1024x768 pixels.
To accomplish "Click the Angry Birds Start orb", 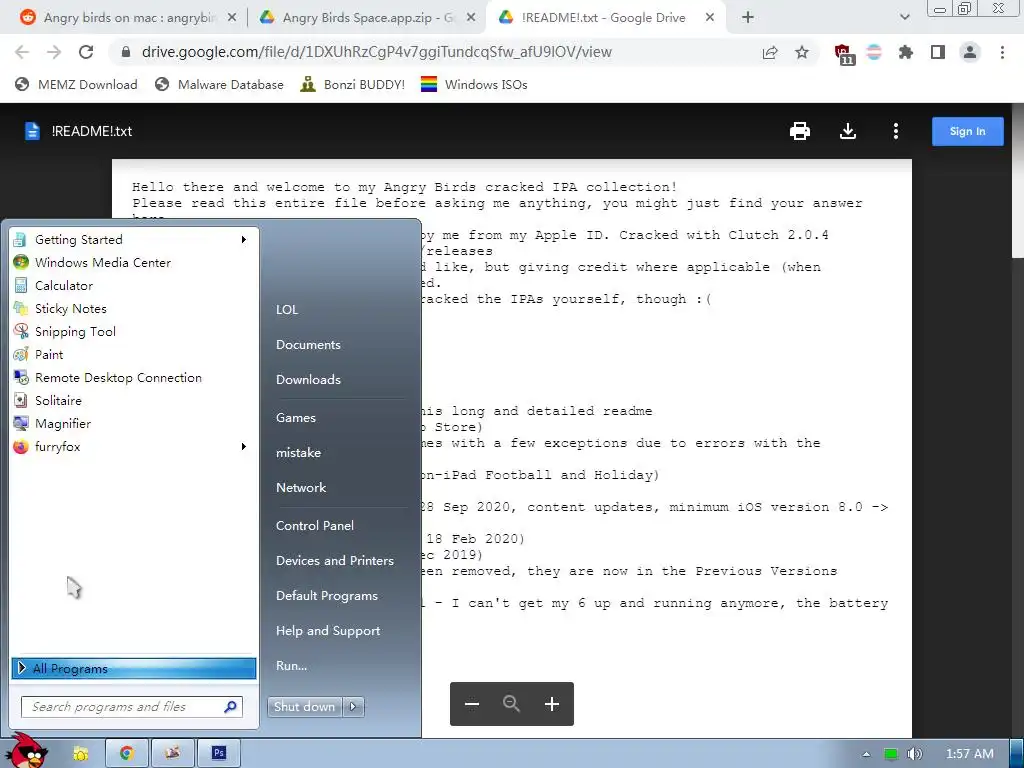I will coord(27,751).
